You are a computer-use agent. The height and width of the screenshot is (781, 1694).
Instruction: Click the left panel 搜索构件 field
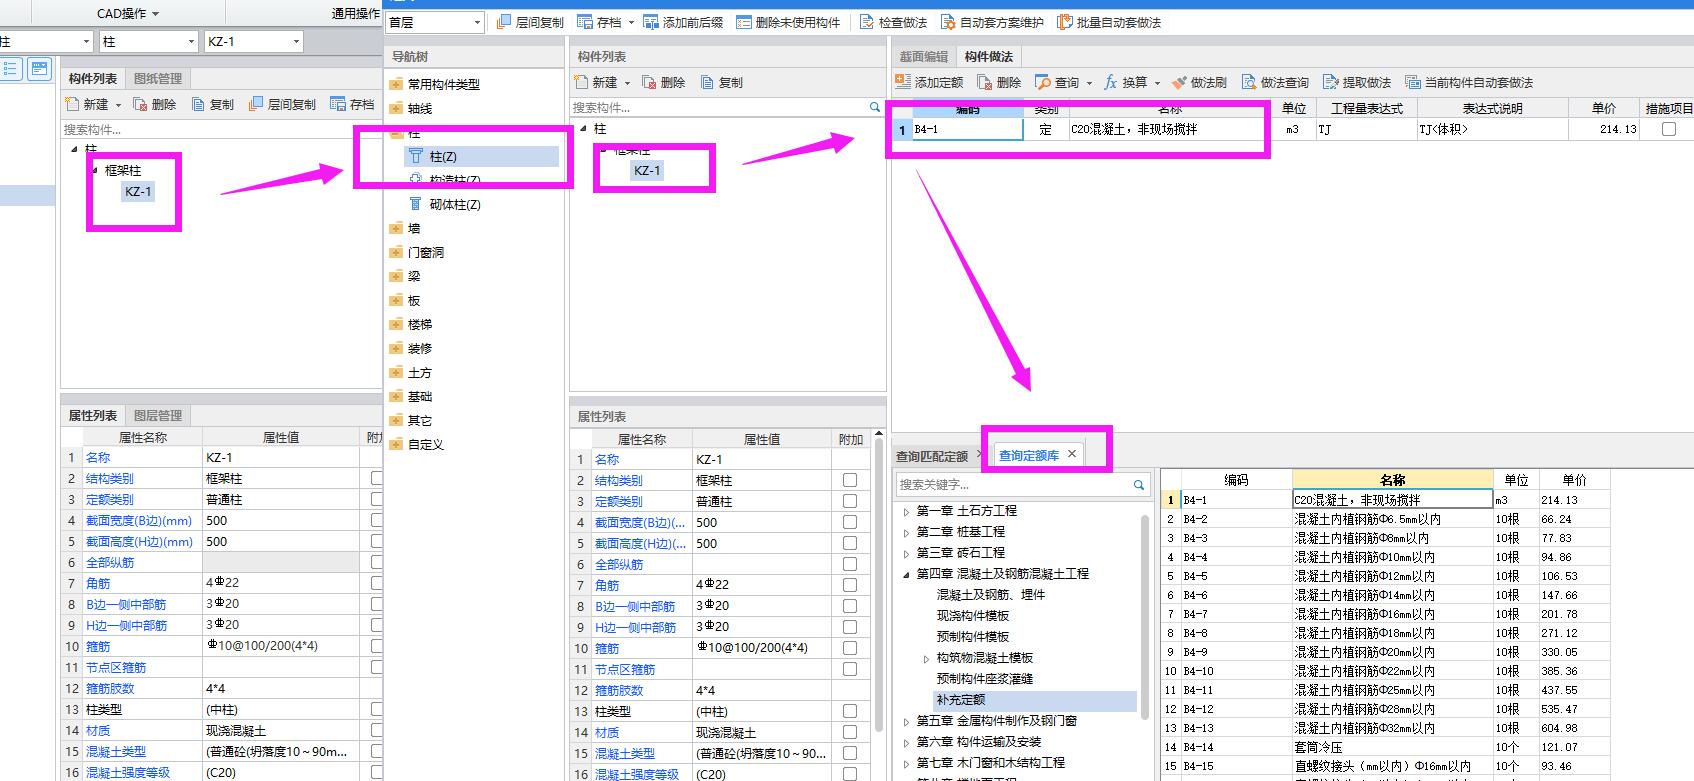(x=220, y=129)
